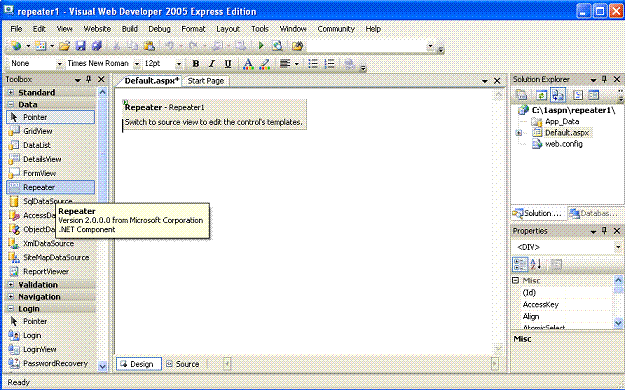
Task: Select the ReportViewer control in Toolbox
Action: [51, 271]
